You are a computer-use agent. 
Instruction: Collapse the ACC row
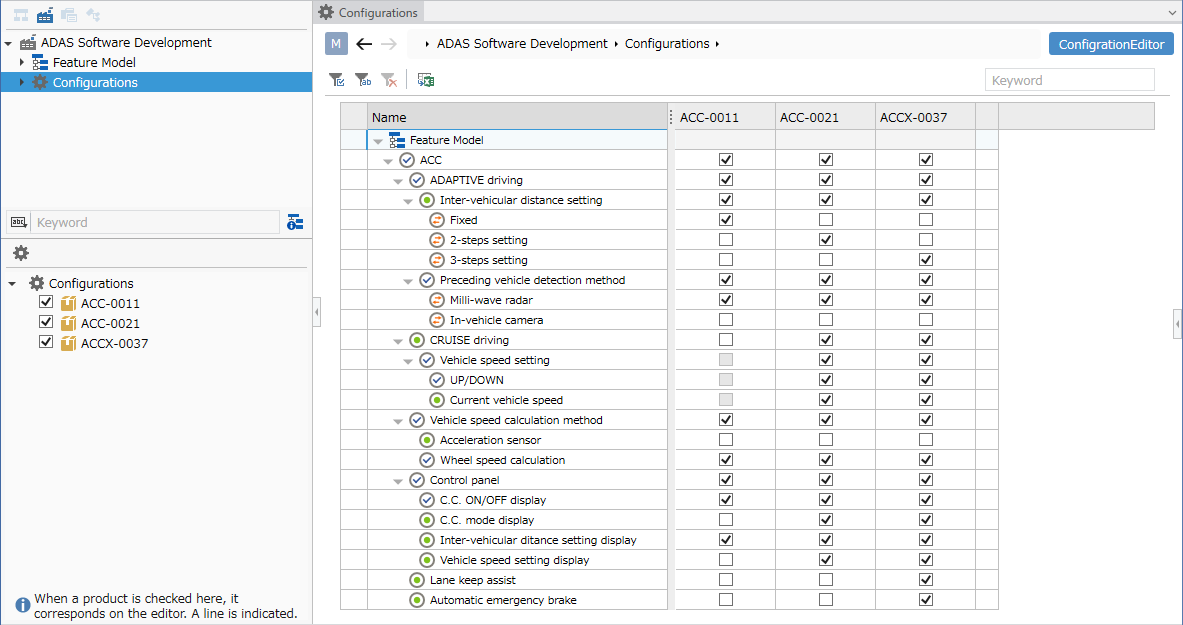pos(388,161)
